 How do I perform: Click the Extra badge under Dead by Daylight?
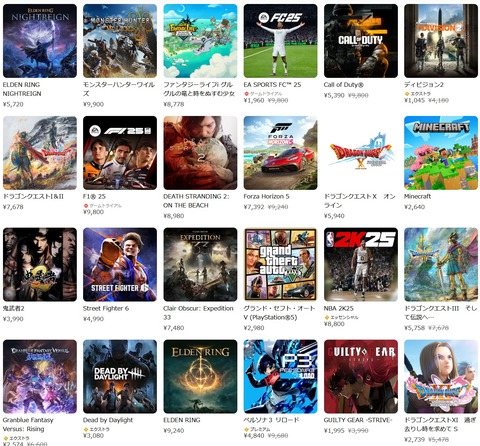point(96,429)
